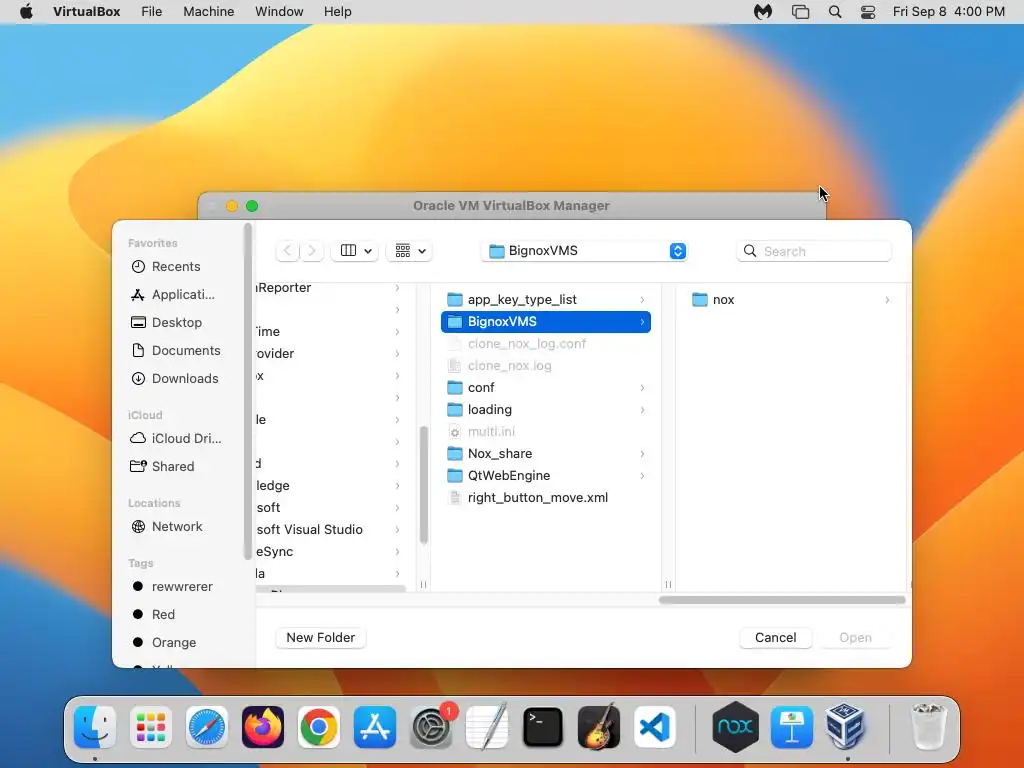Select the 'eSync' folder row

(x=330, y=552)
